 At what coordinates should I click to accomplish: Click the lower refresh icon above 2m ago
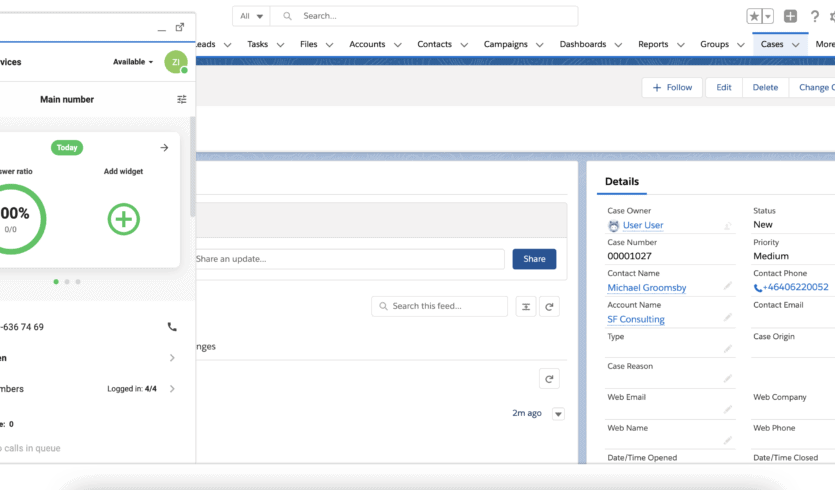point(549,379)
